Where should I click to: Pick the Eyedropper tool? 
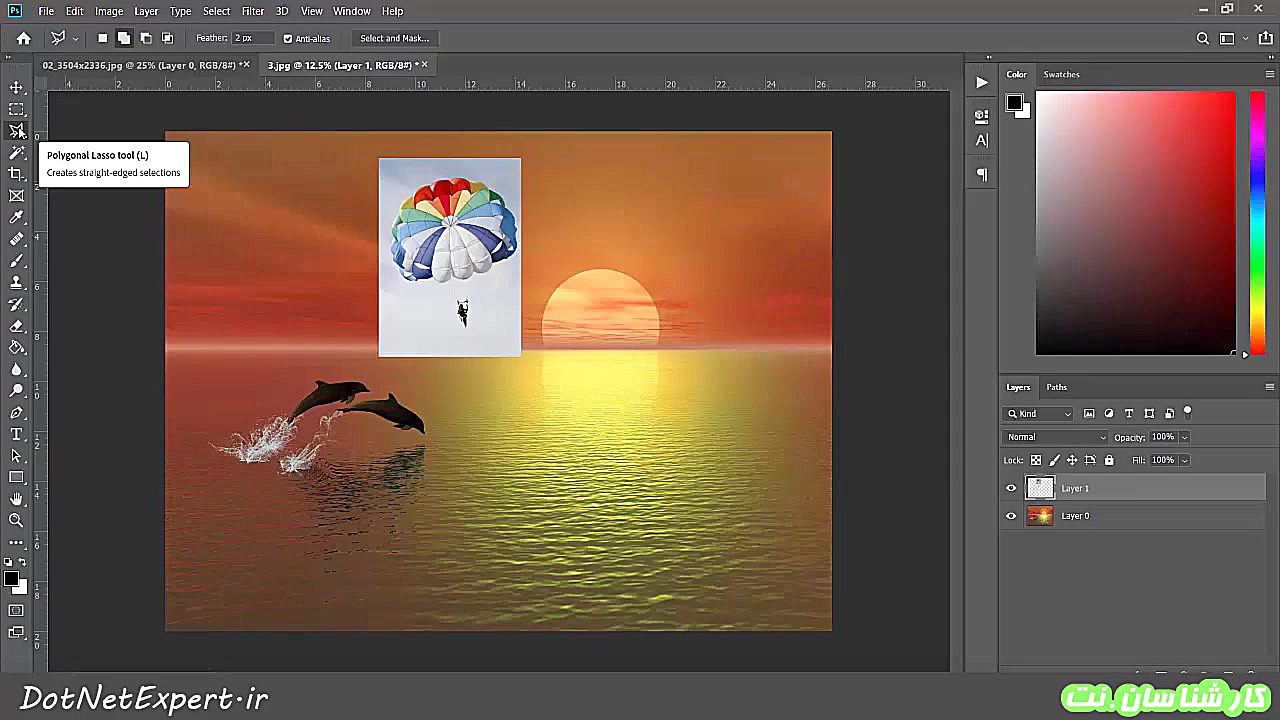click(x=16, y=217)
